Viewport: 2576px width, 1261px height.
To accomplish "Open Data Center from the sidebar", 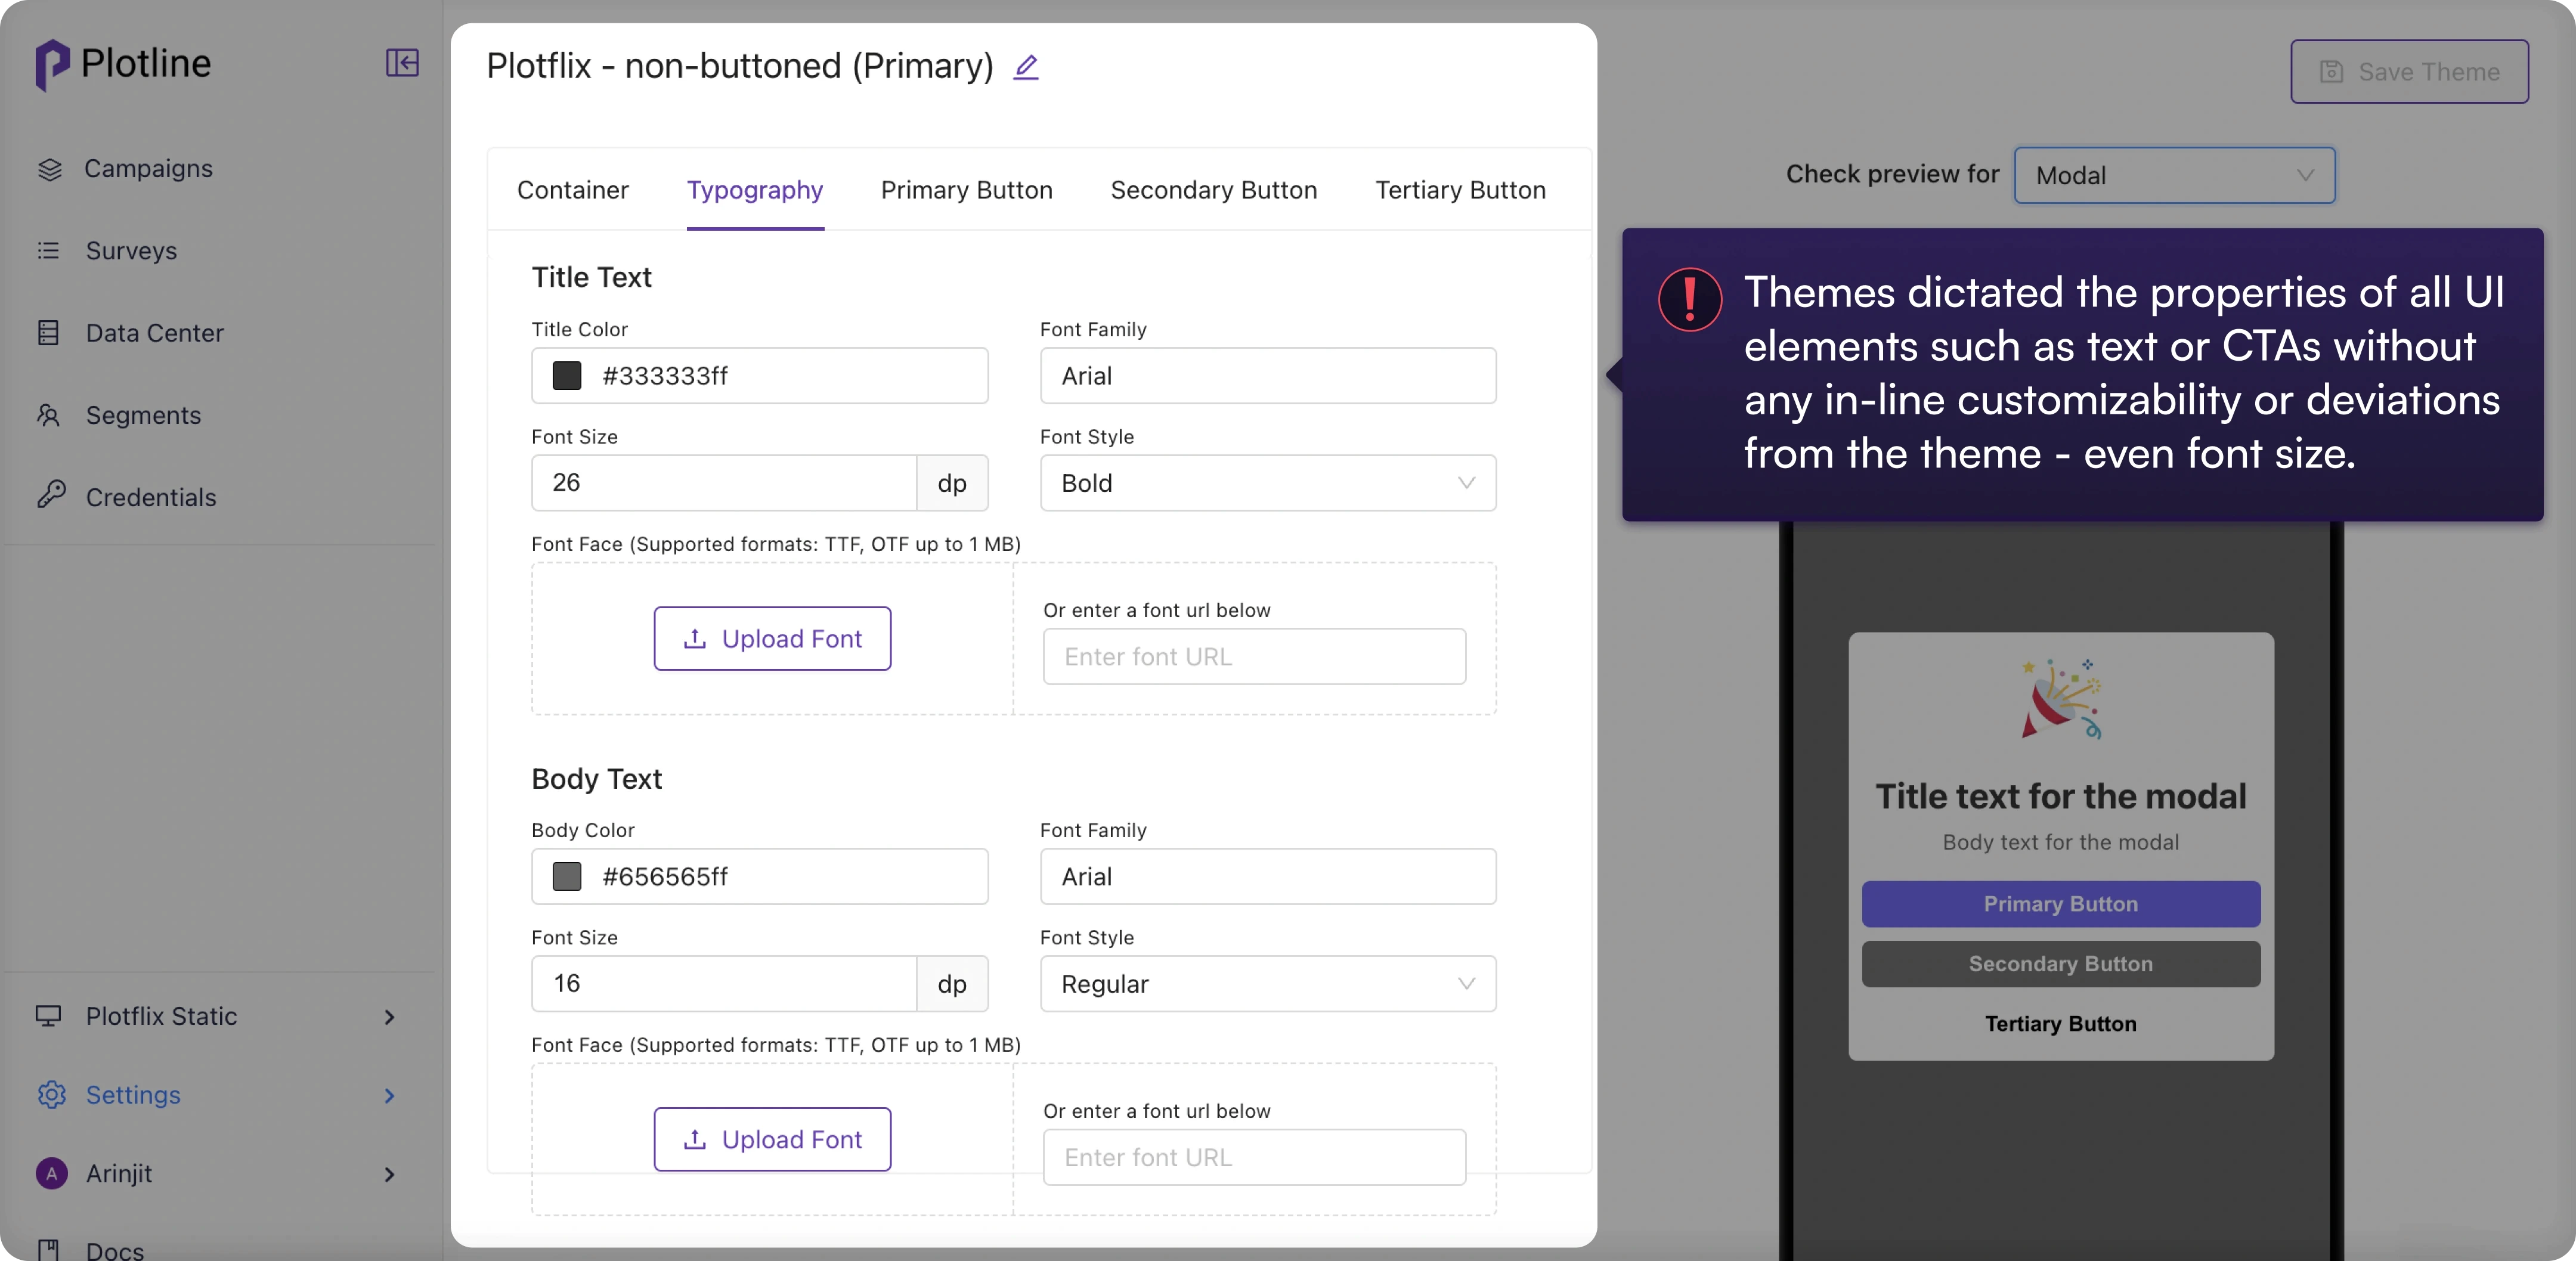I will click(x=154, y=333).
